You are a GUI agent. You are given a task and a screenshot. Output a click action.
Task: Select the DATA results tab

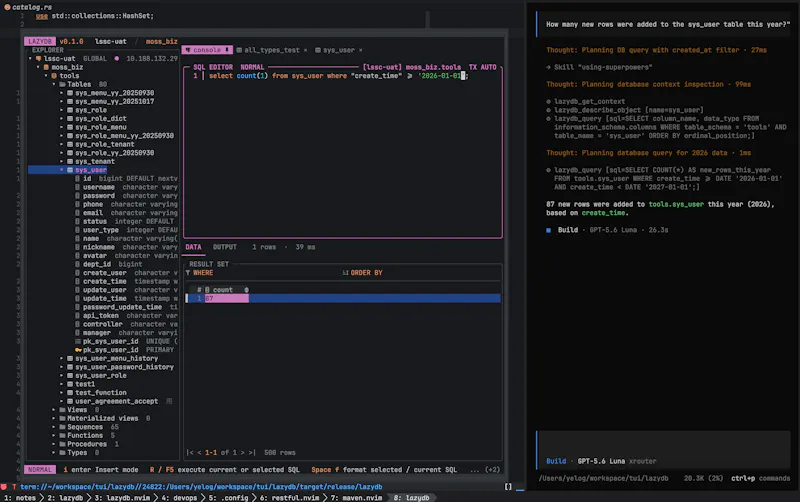click(x=193, y=247)
